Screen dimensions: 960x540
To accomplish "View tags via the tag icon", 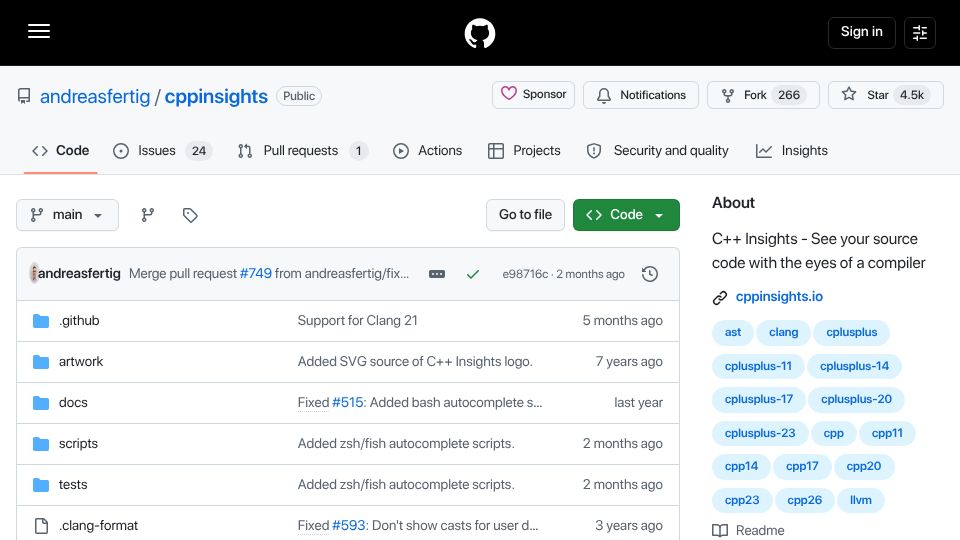I will [190, 215].
